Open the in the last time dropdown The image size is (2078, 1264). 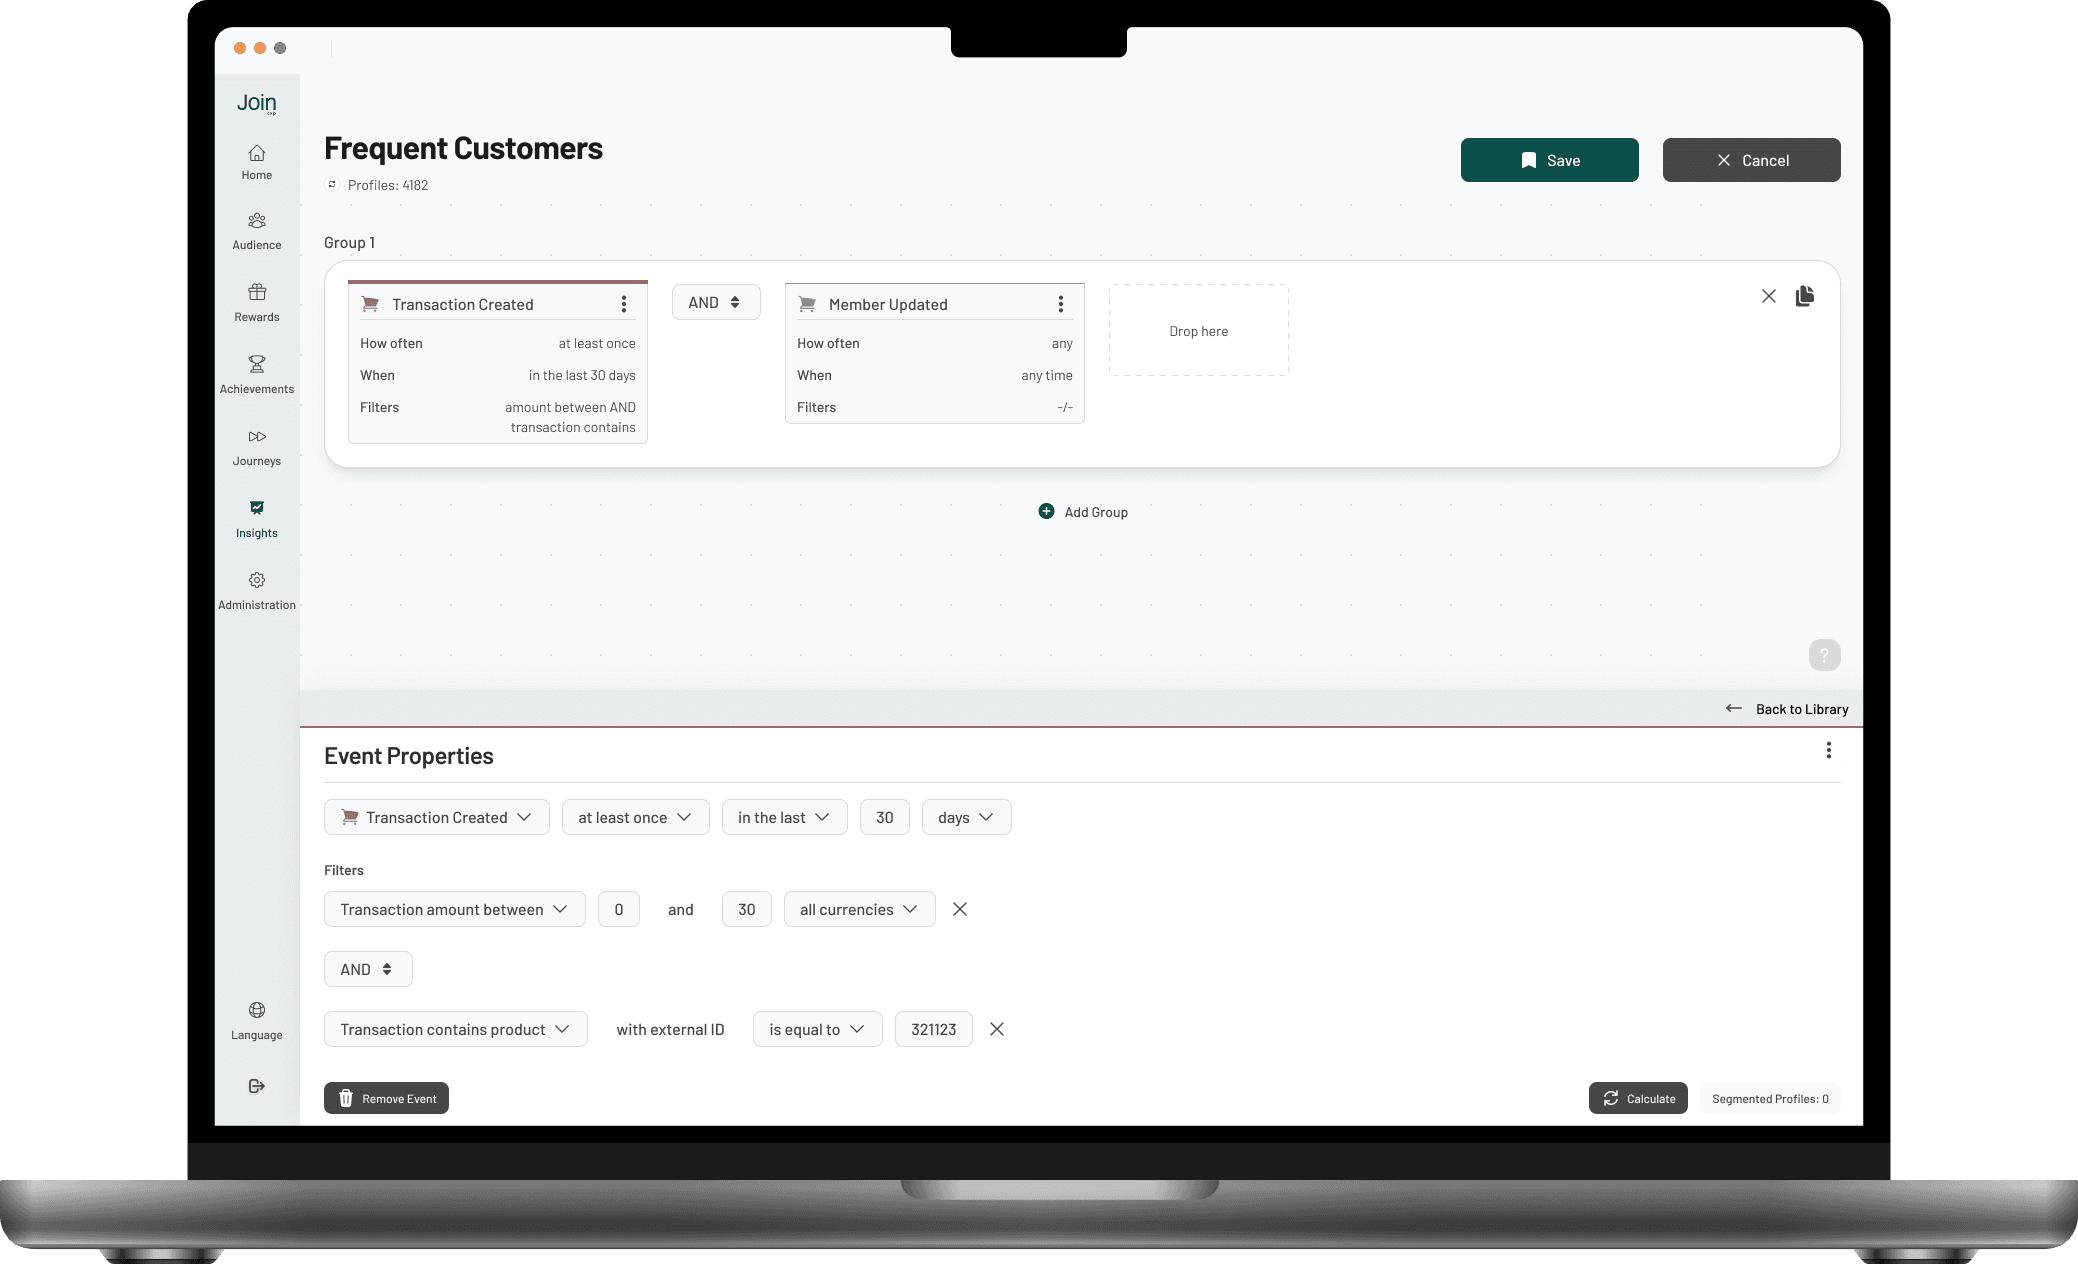click(785, 817)
